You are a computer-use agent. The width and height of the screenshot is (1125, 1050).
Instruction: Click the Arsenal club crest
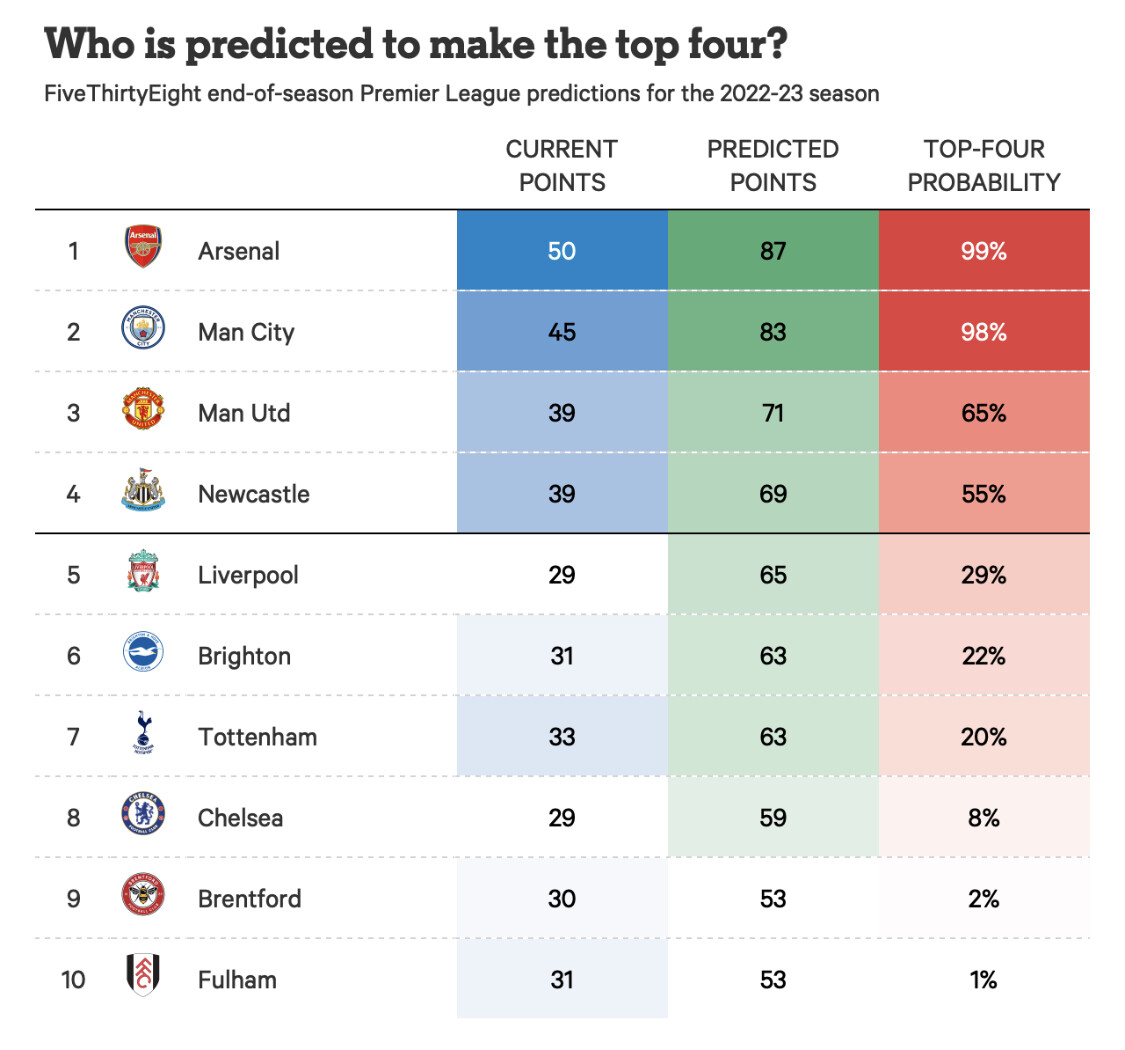[x=142, y=247]
